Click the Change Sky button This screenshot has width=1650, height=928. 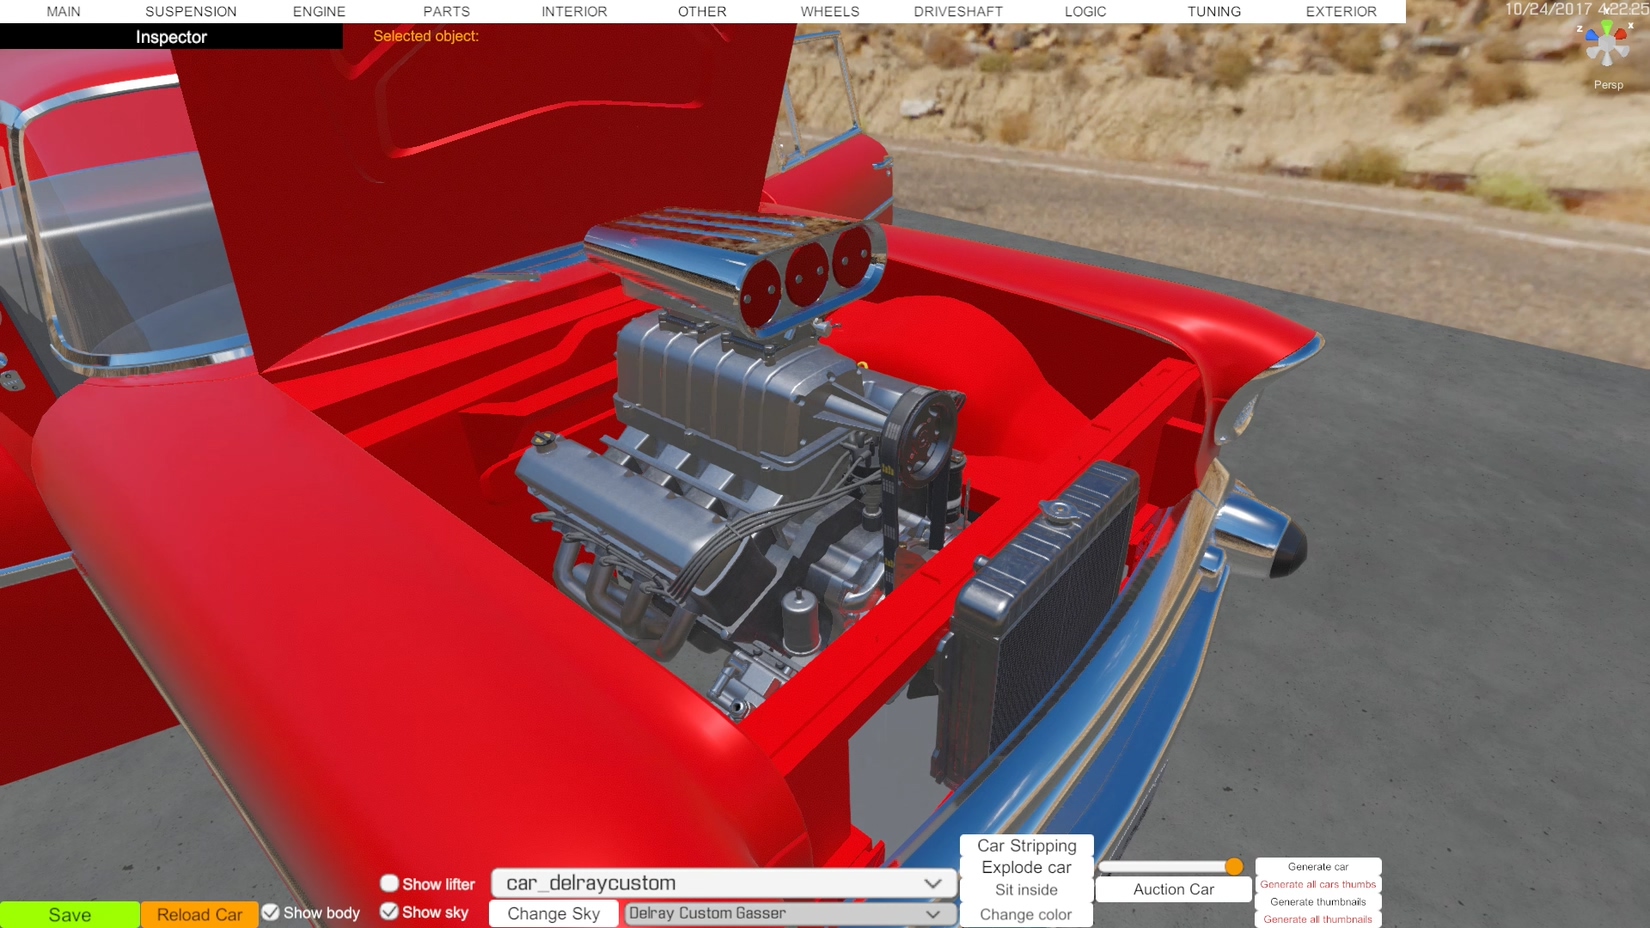[x=553, y=913]
